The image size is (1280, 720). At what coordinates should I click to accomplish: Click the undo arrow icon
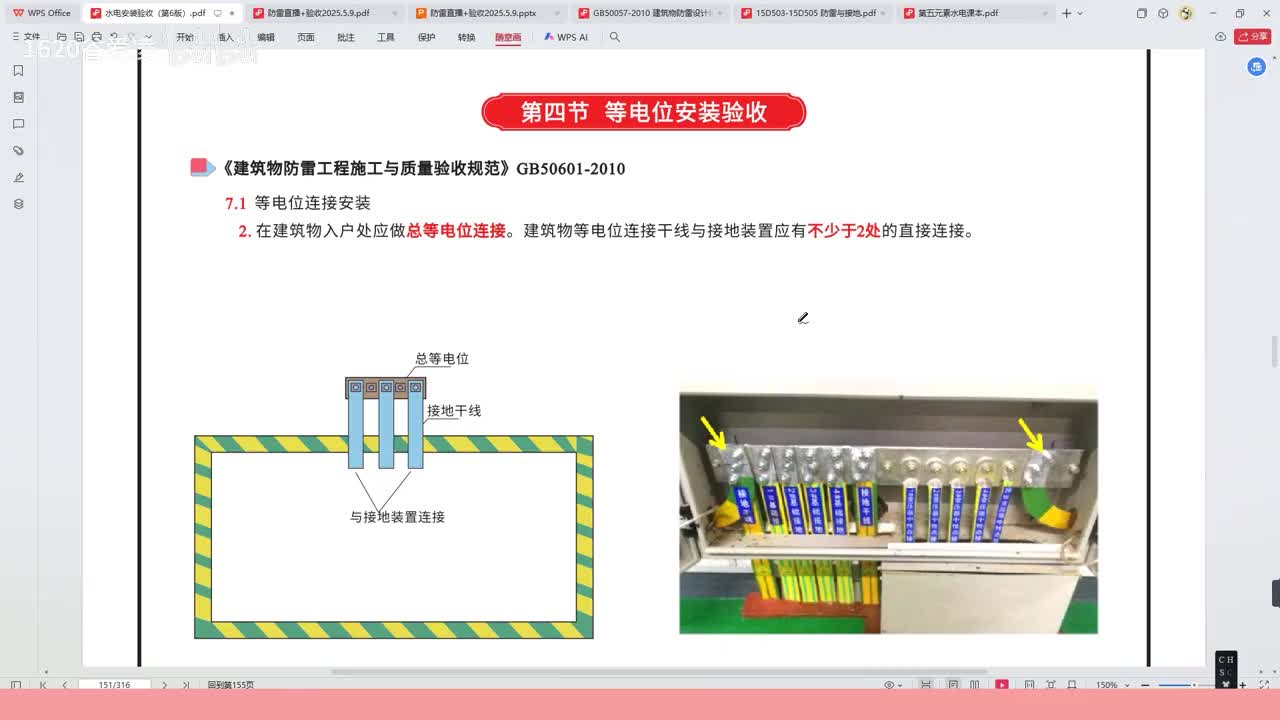pos(114,37)
